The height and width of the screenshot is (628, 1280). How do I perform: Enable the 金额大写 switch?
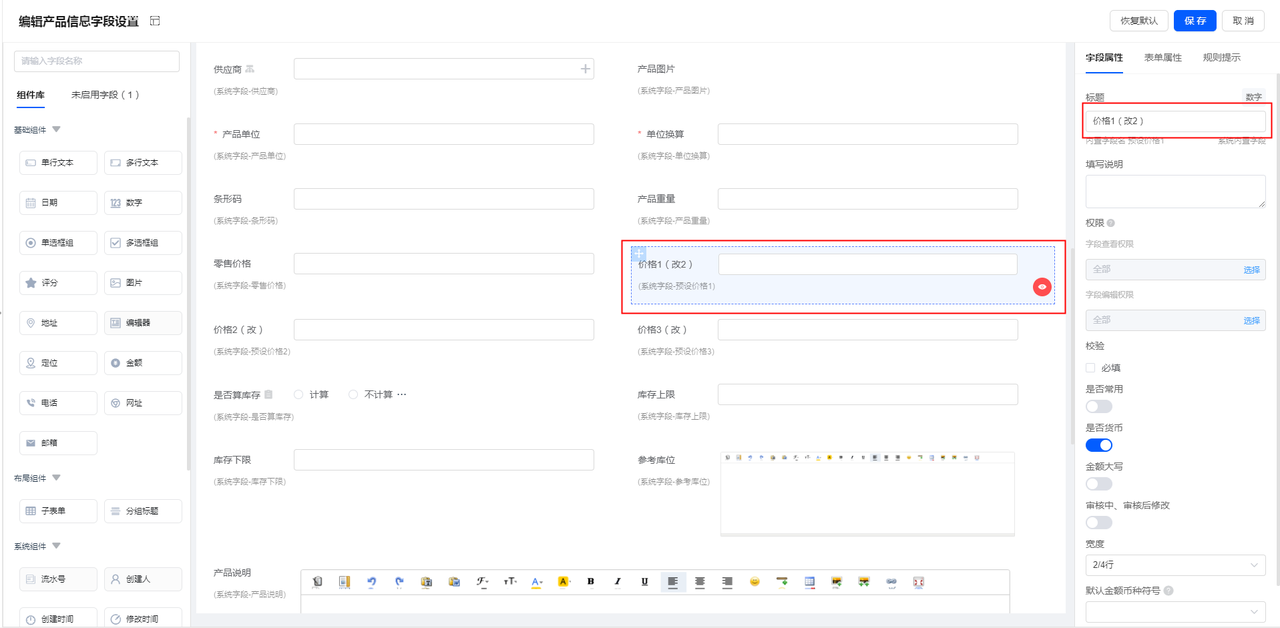[1099, 484]
